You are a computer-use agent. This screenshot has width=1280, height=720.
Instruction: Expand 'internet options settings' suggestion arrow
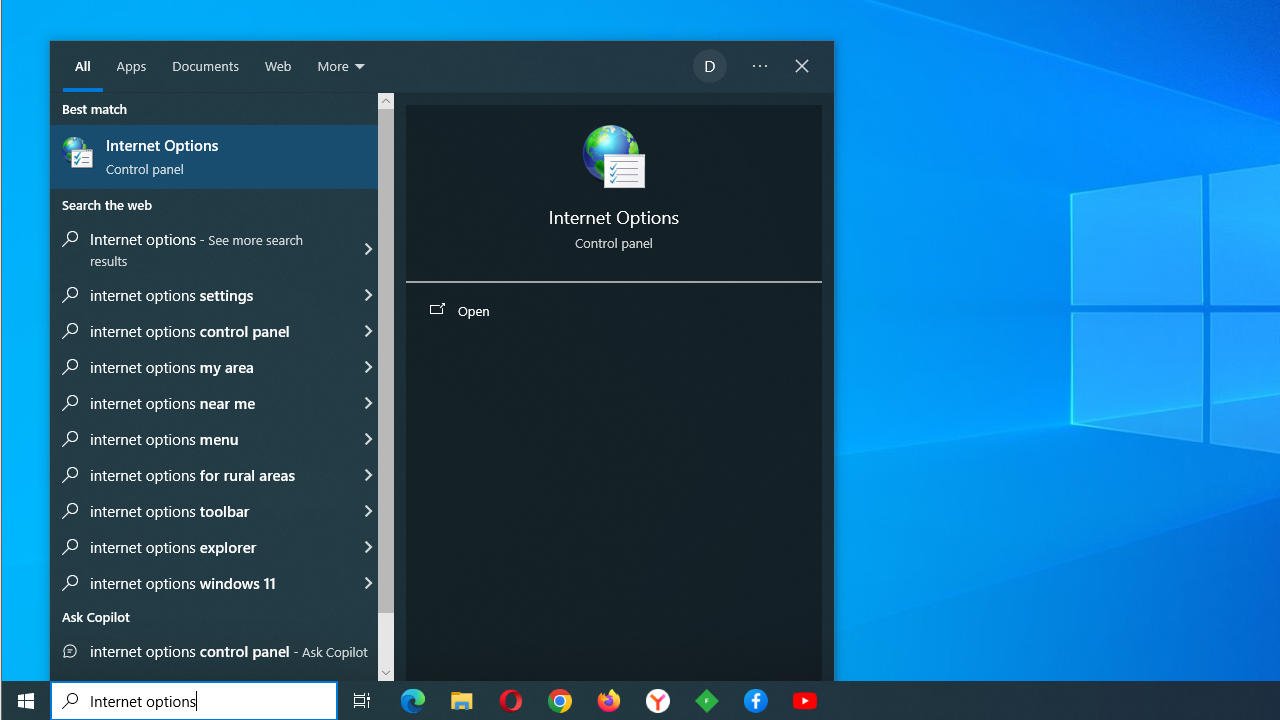tap(367, 295)
